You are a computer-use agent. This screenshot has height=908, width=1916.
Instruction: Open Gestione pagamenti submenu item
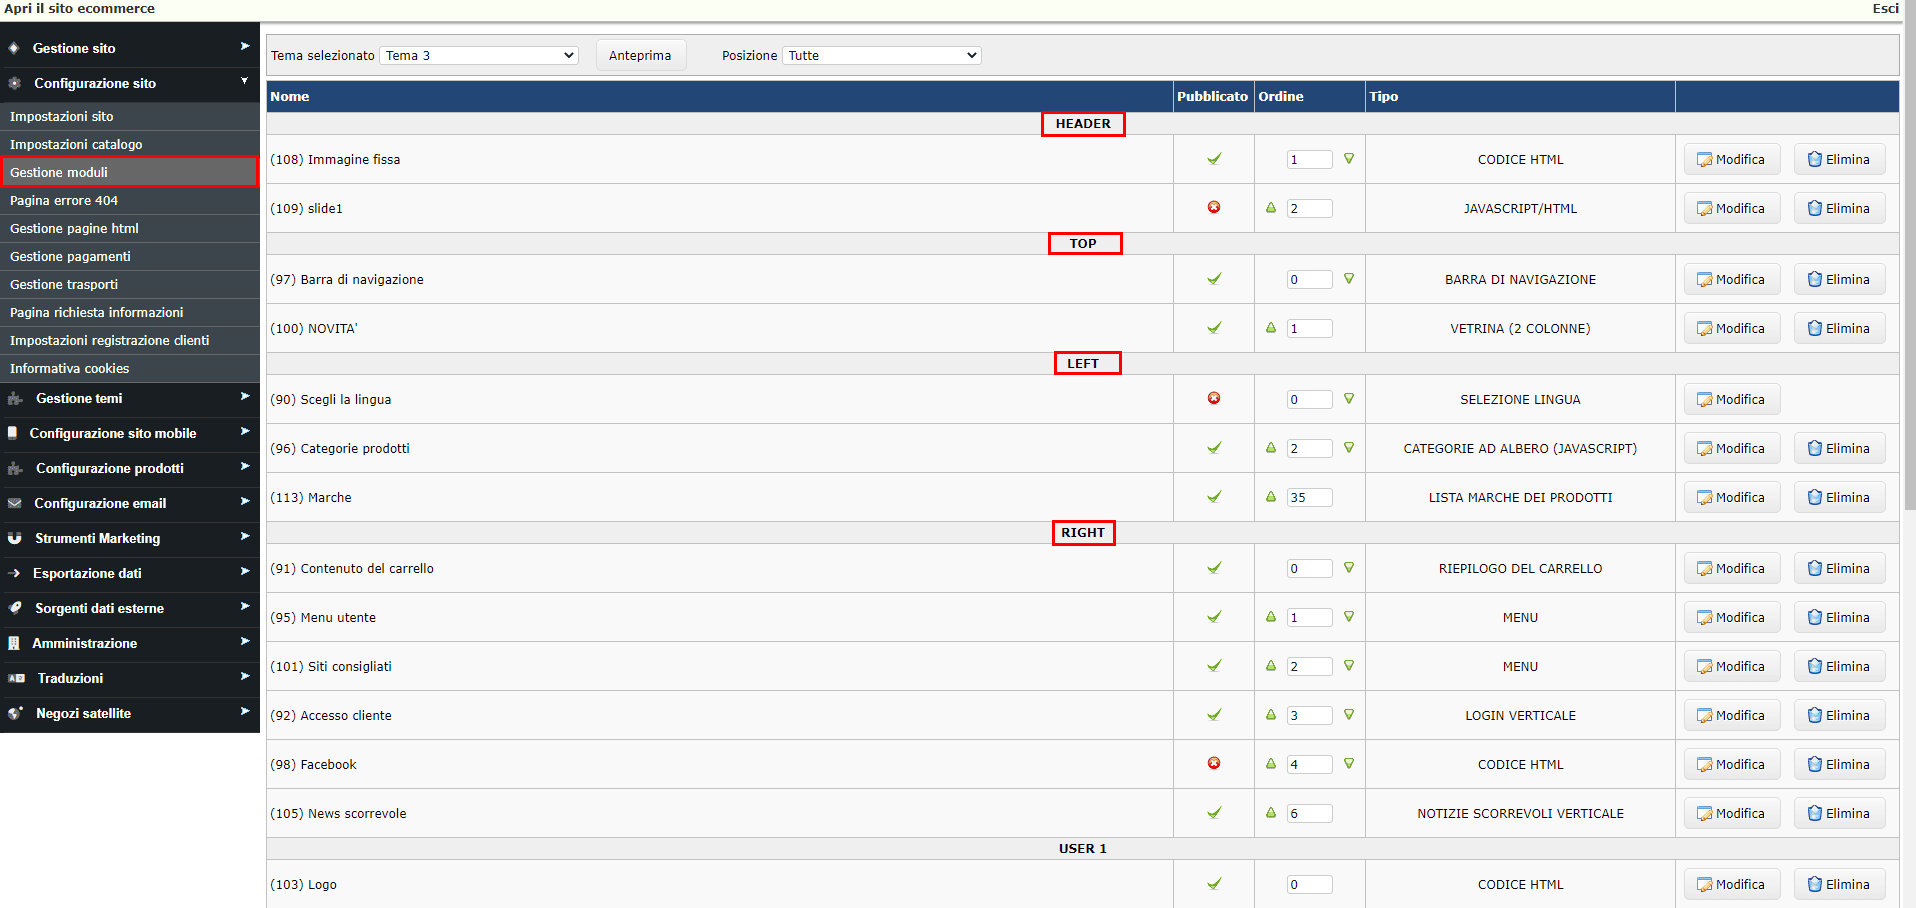(130, 256)
